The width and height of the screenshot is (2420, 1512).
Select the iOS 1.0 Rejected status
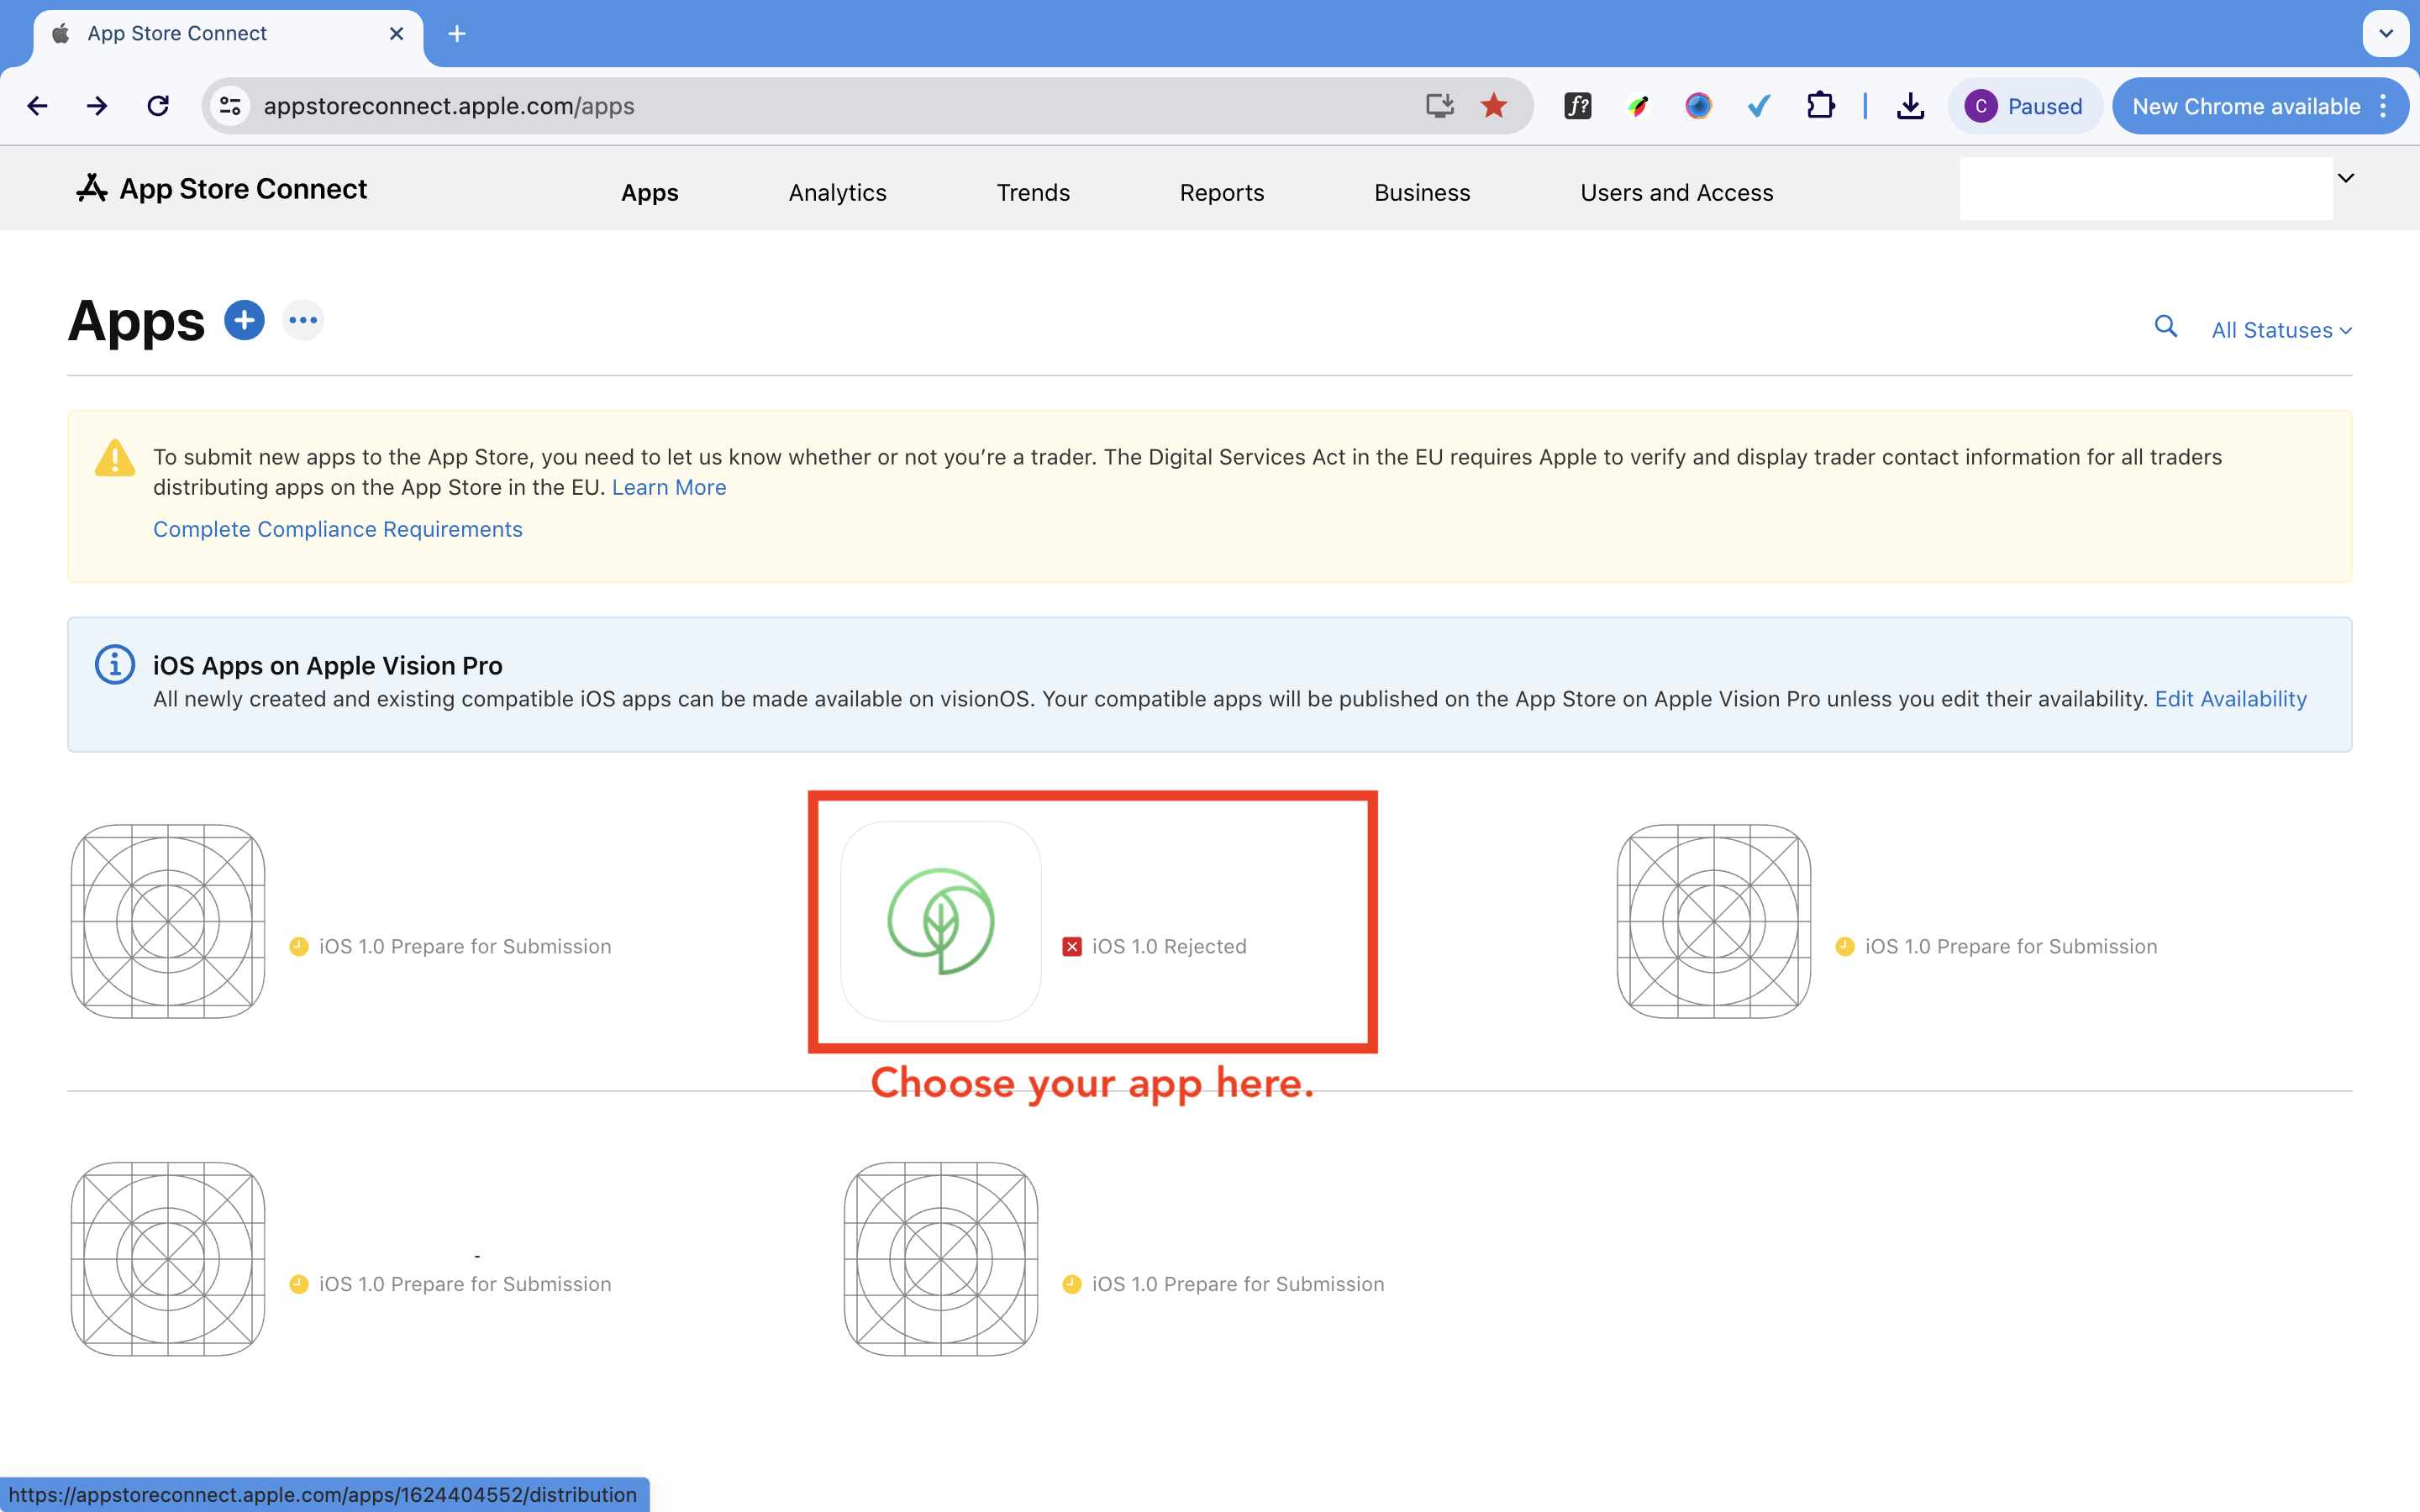click(1168, 946)
